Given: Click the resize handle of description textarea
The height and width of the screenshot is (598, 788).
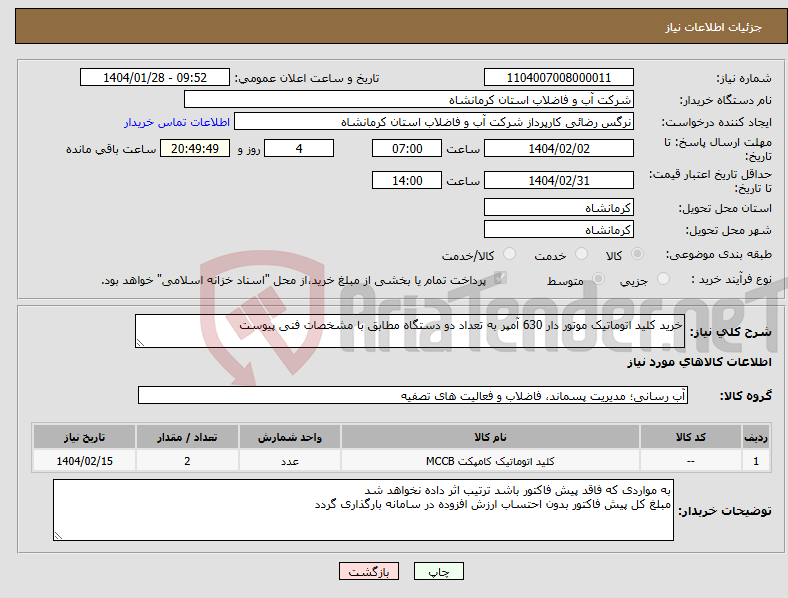Looking at the screenshot, I should (x=140, y=343).
